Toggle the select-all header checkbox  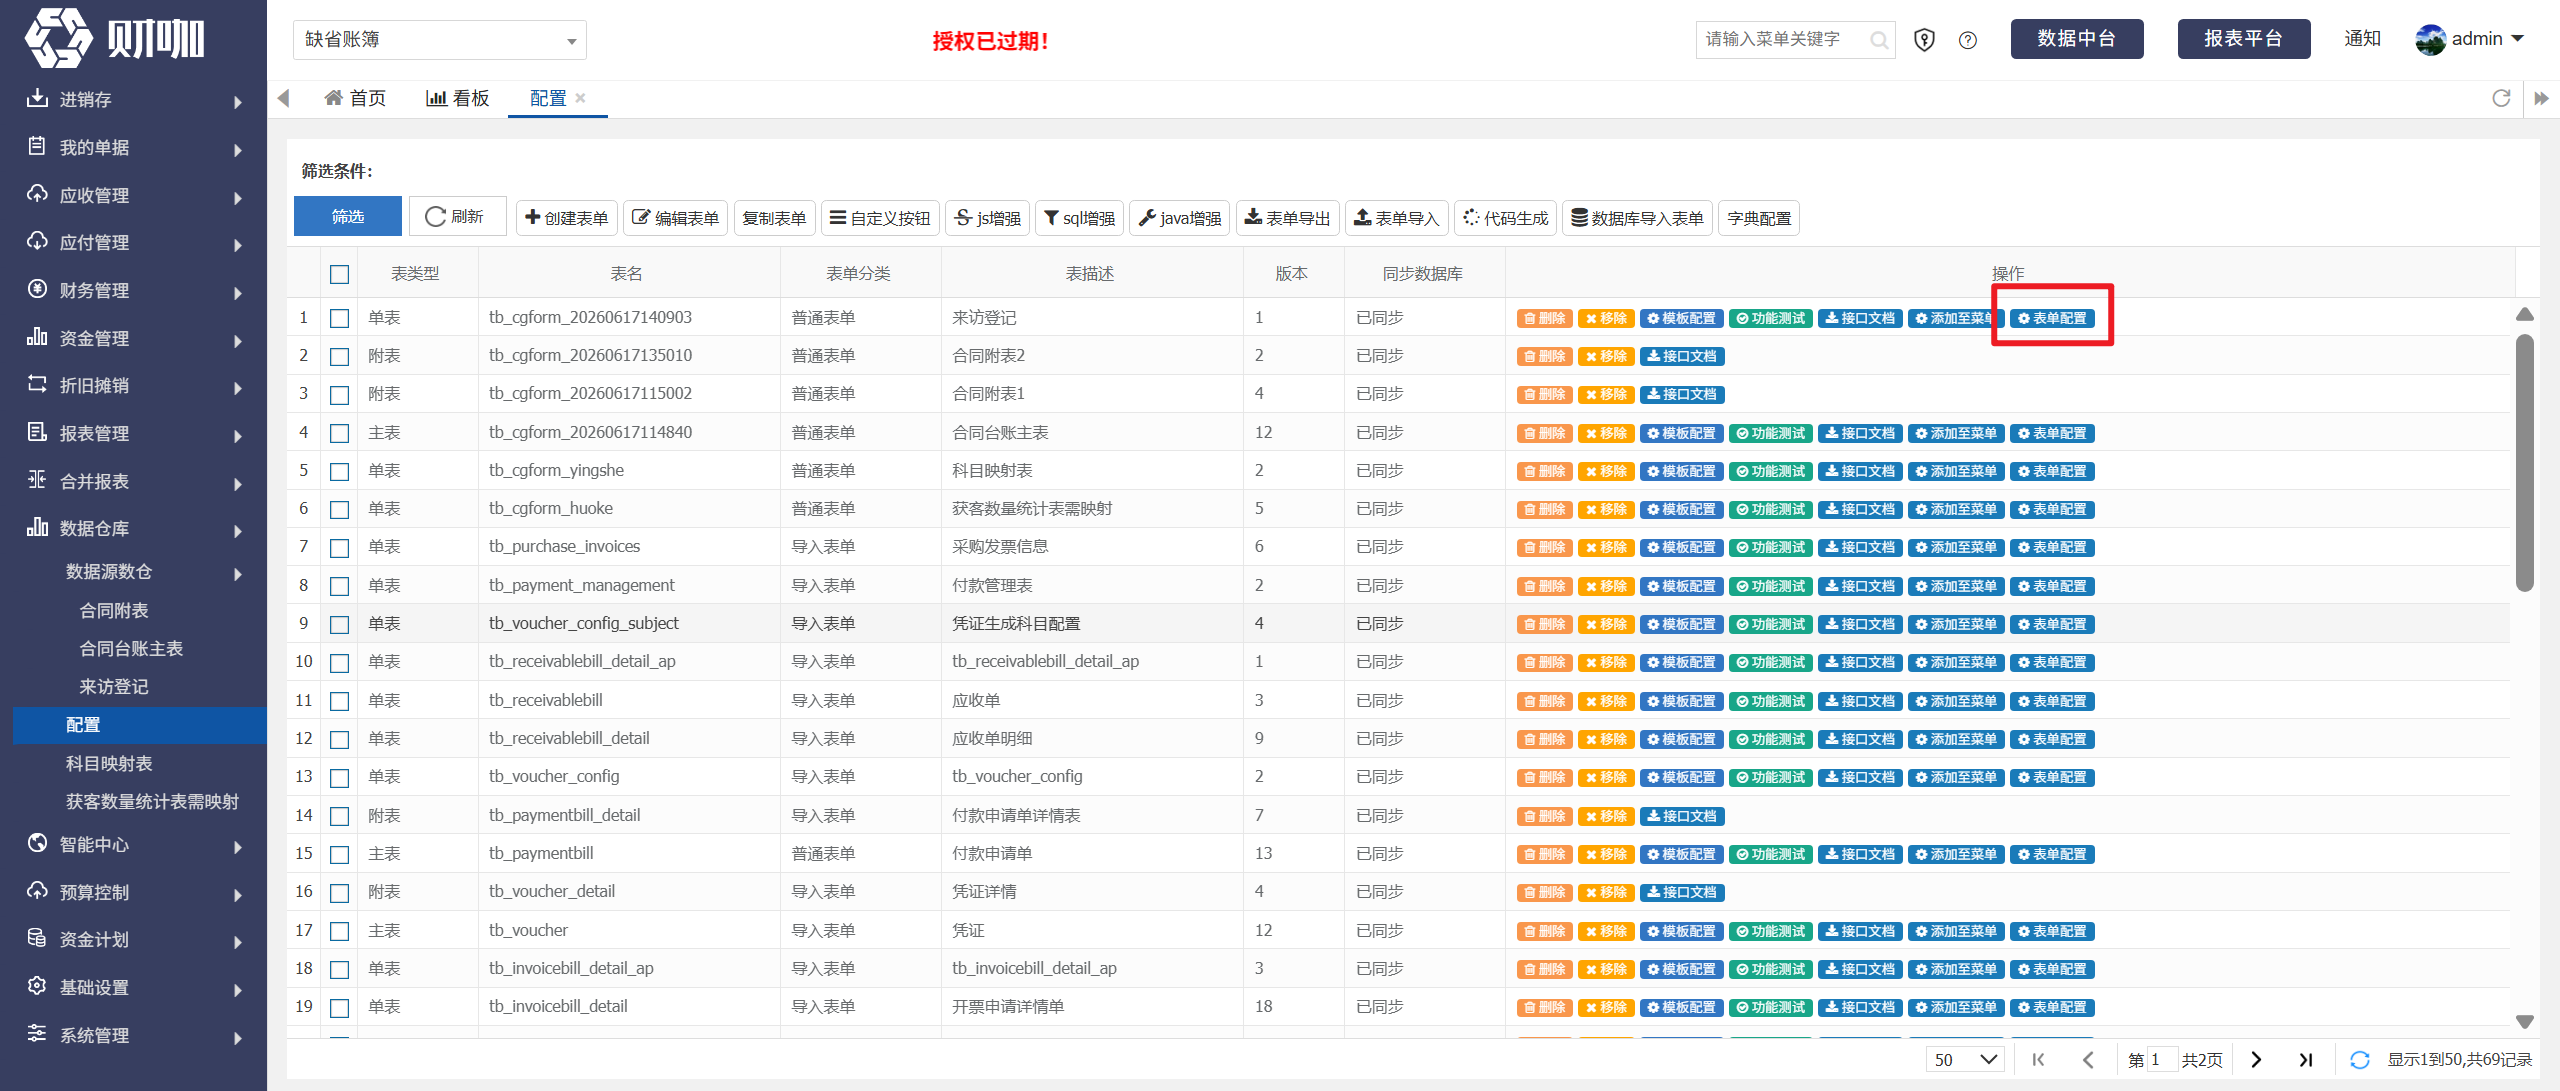[340, 274]
